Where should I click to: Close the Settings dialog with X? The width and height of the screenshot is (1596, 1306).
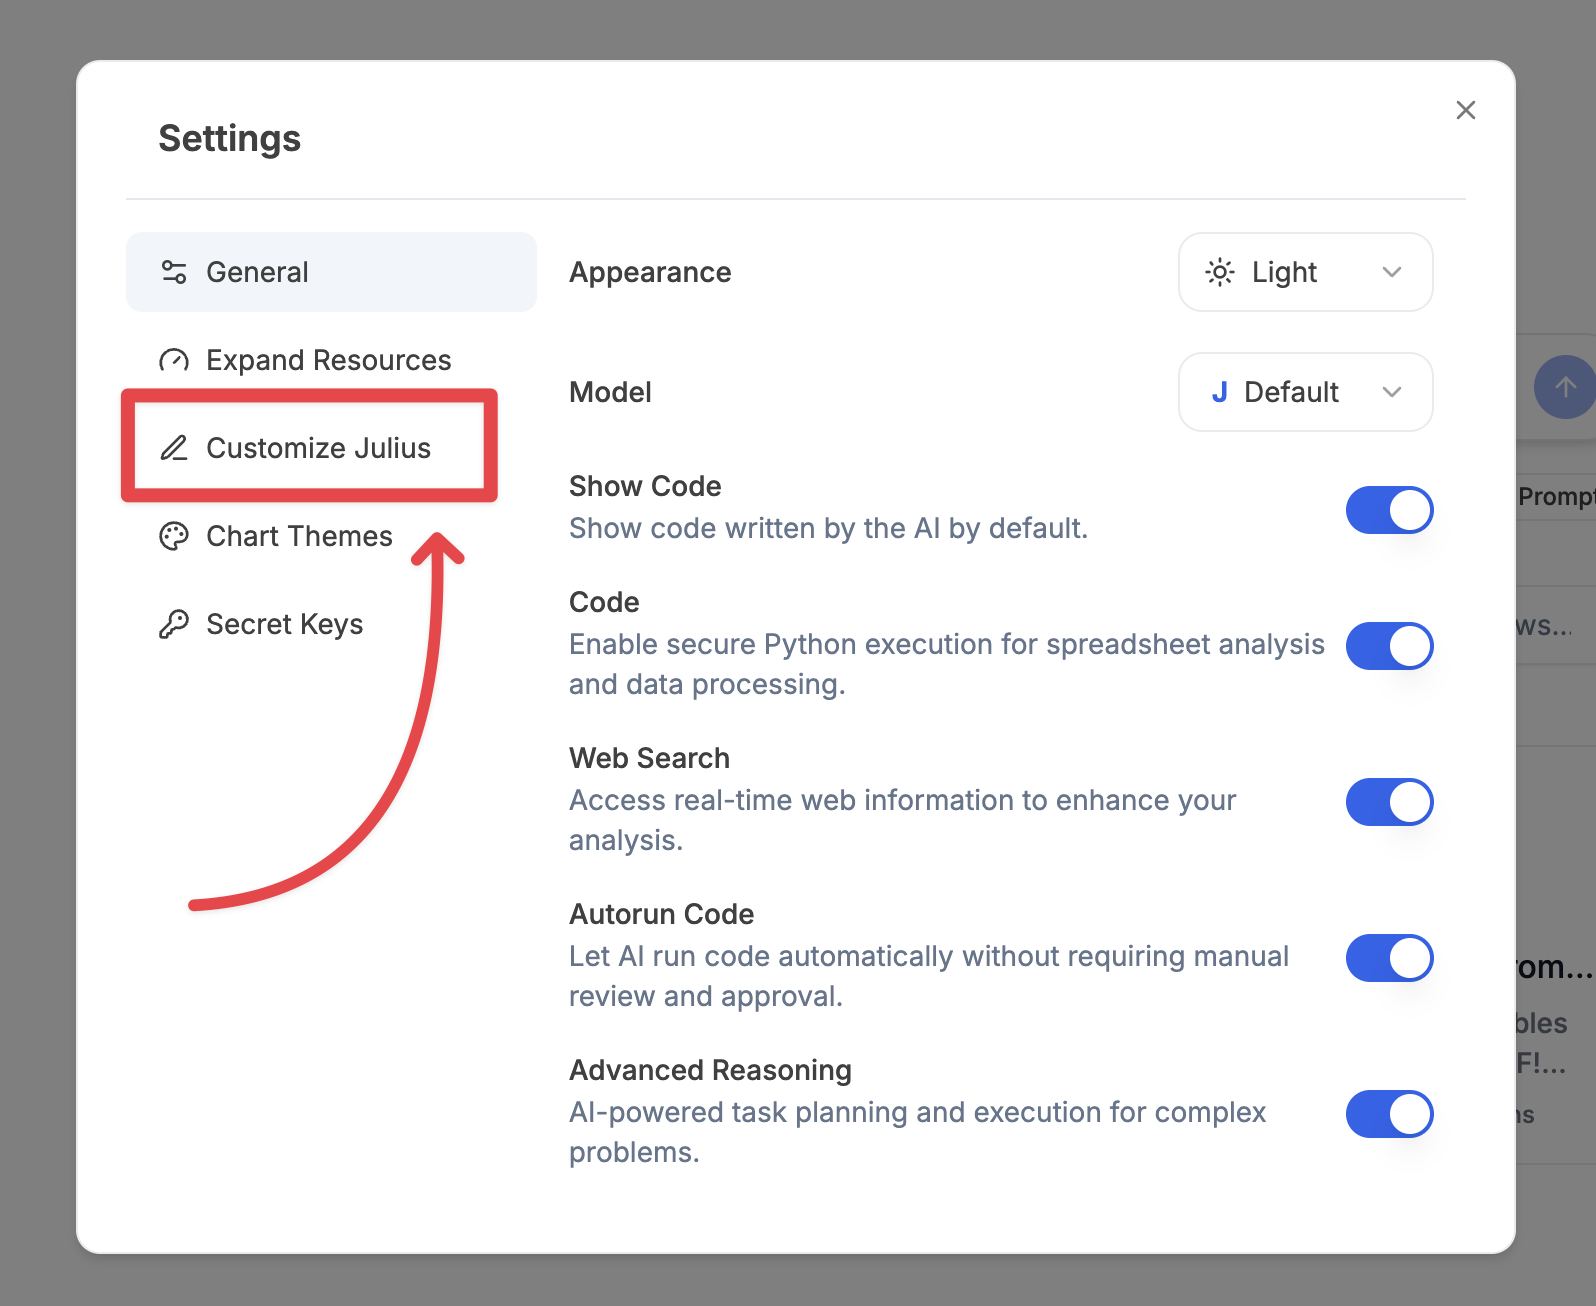pos(1466,110)
